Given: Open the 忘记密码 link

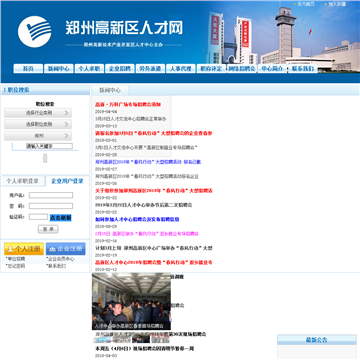Looking at the screenshot, I should pyautogui.click(x=16, y=266).
